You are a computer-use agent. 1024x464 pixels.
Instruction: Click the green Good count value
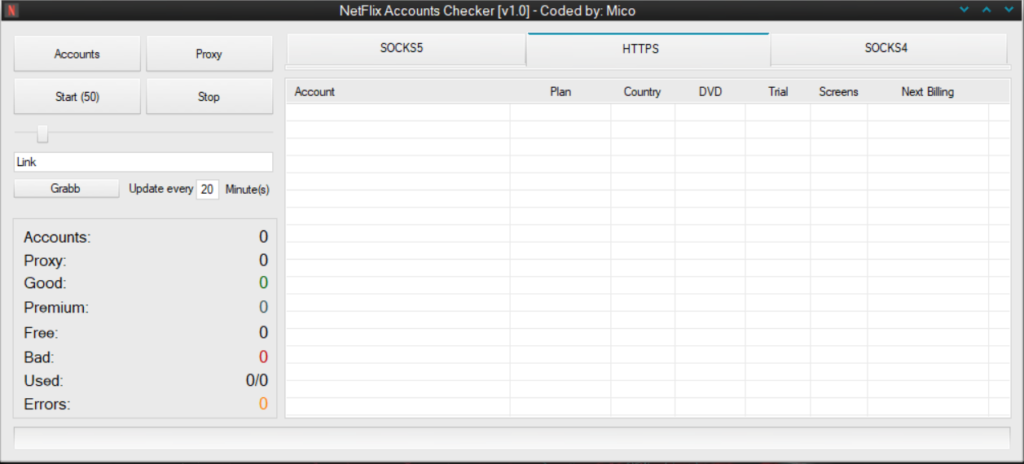point(263,283)
